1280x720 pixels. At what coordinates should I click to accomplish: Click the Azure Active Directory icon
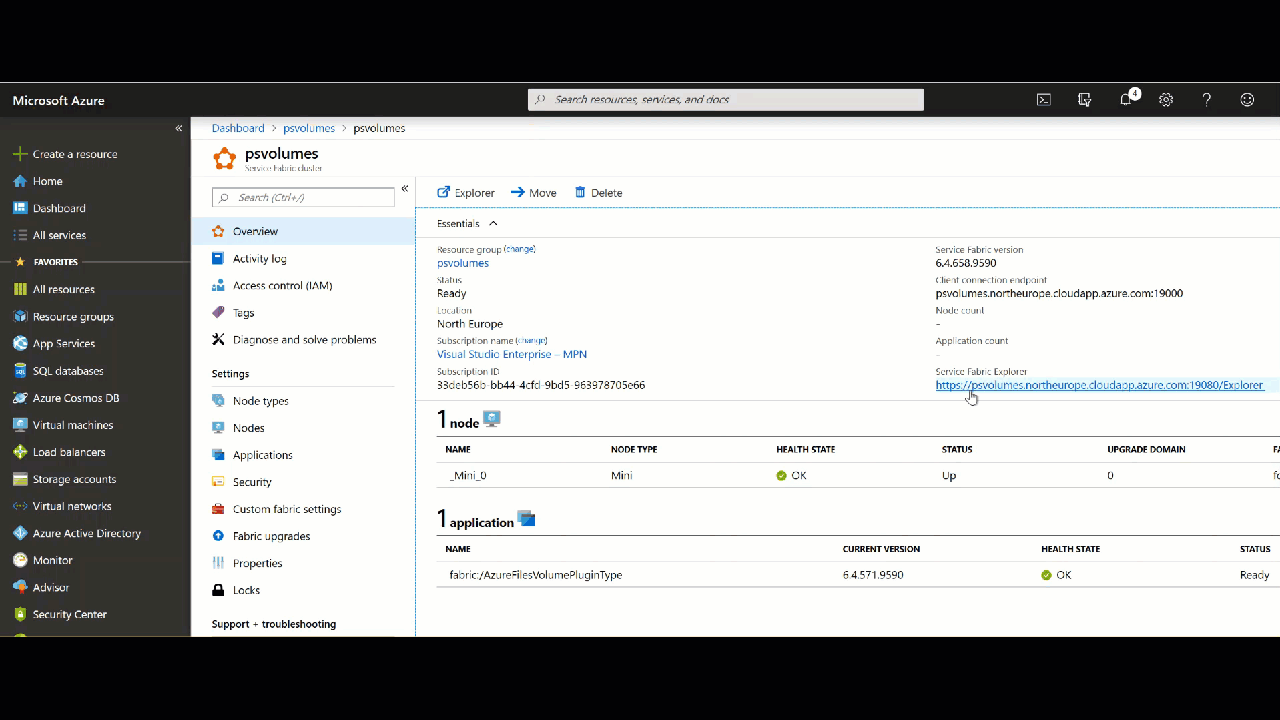(20, 533)
